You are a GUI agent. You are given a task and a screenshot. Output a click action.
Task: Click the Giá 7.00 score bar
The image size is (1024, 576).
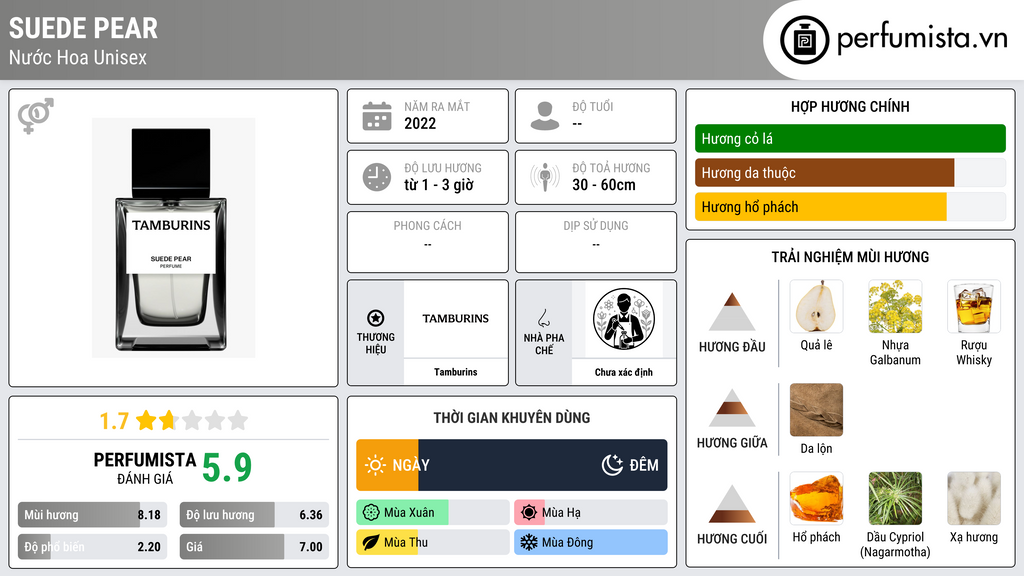pos(254,547)
